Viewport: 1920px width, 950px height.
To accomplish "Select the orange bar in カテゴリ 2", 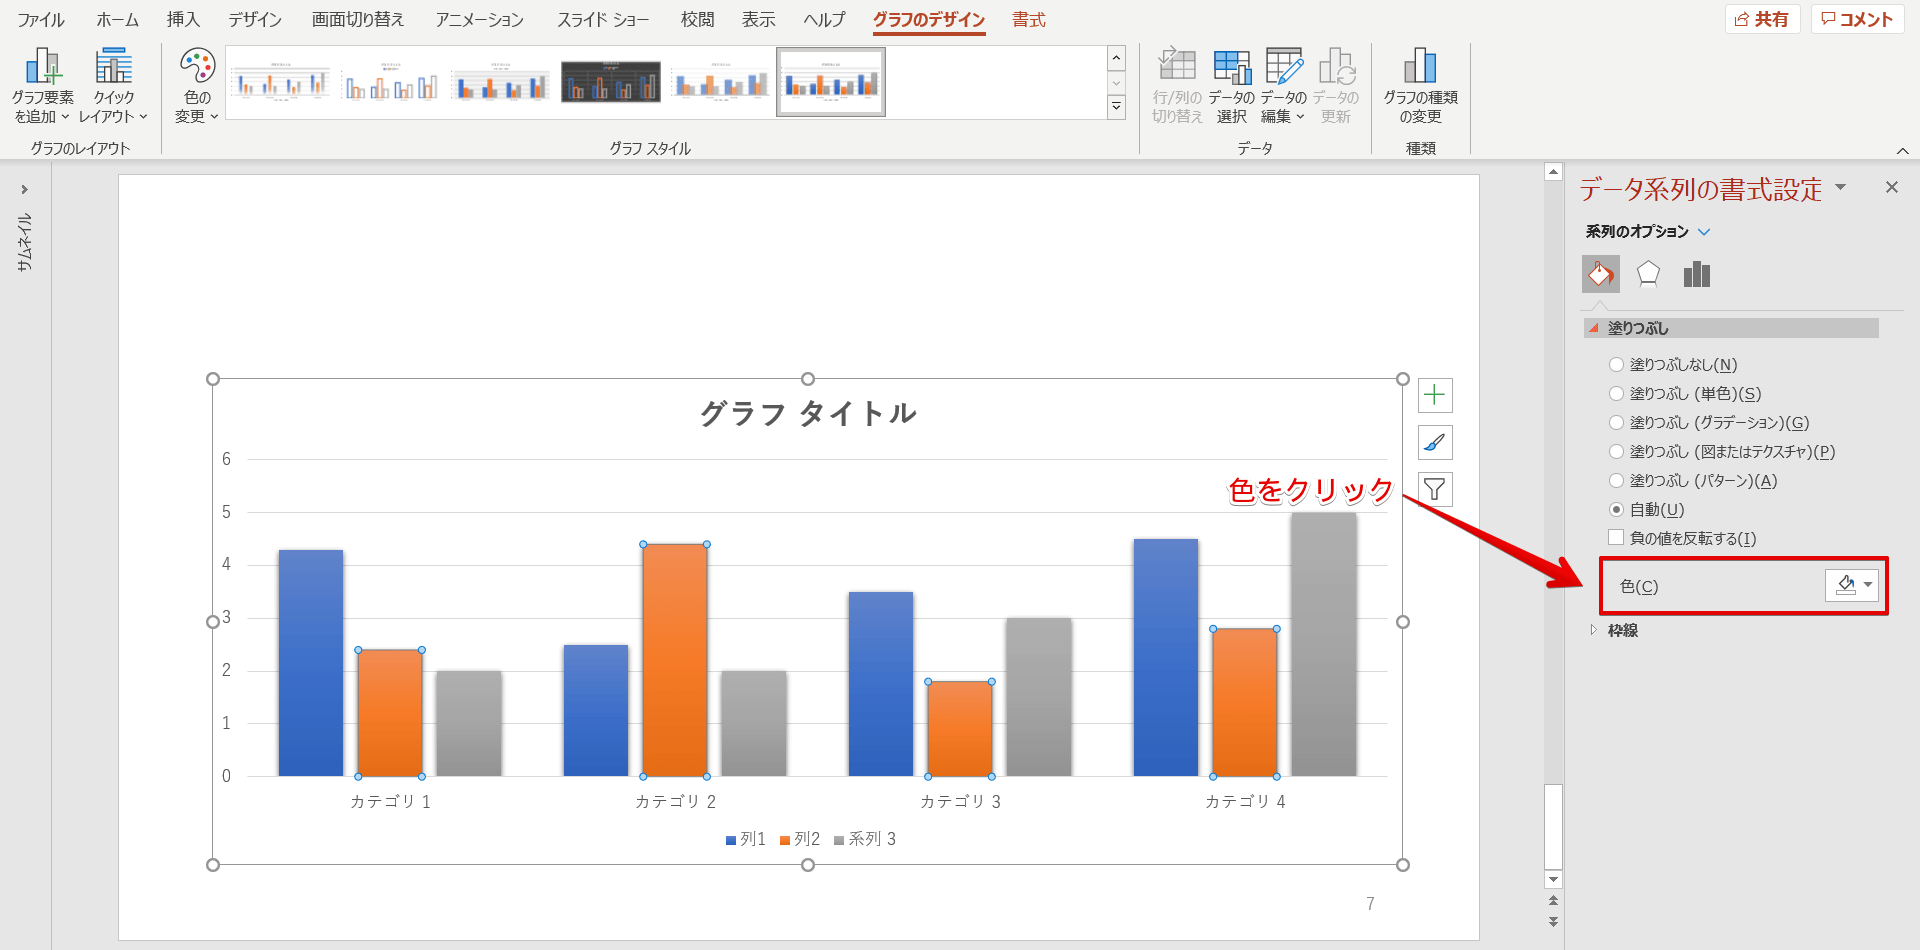I will [675, 660].
